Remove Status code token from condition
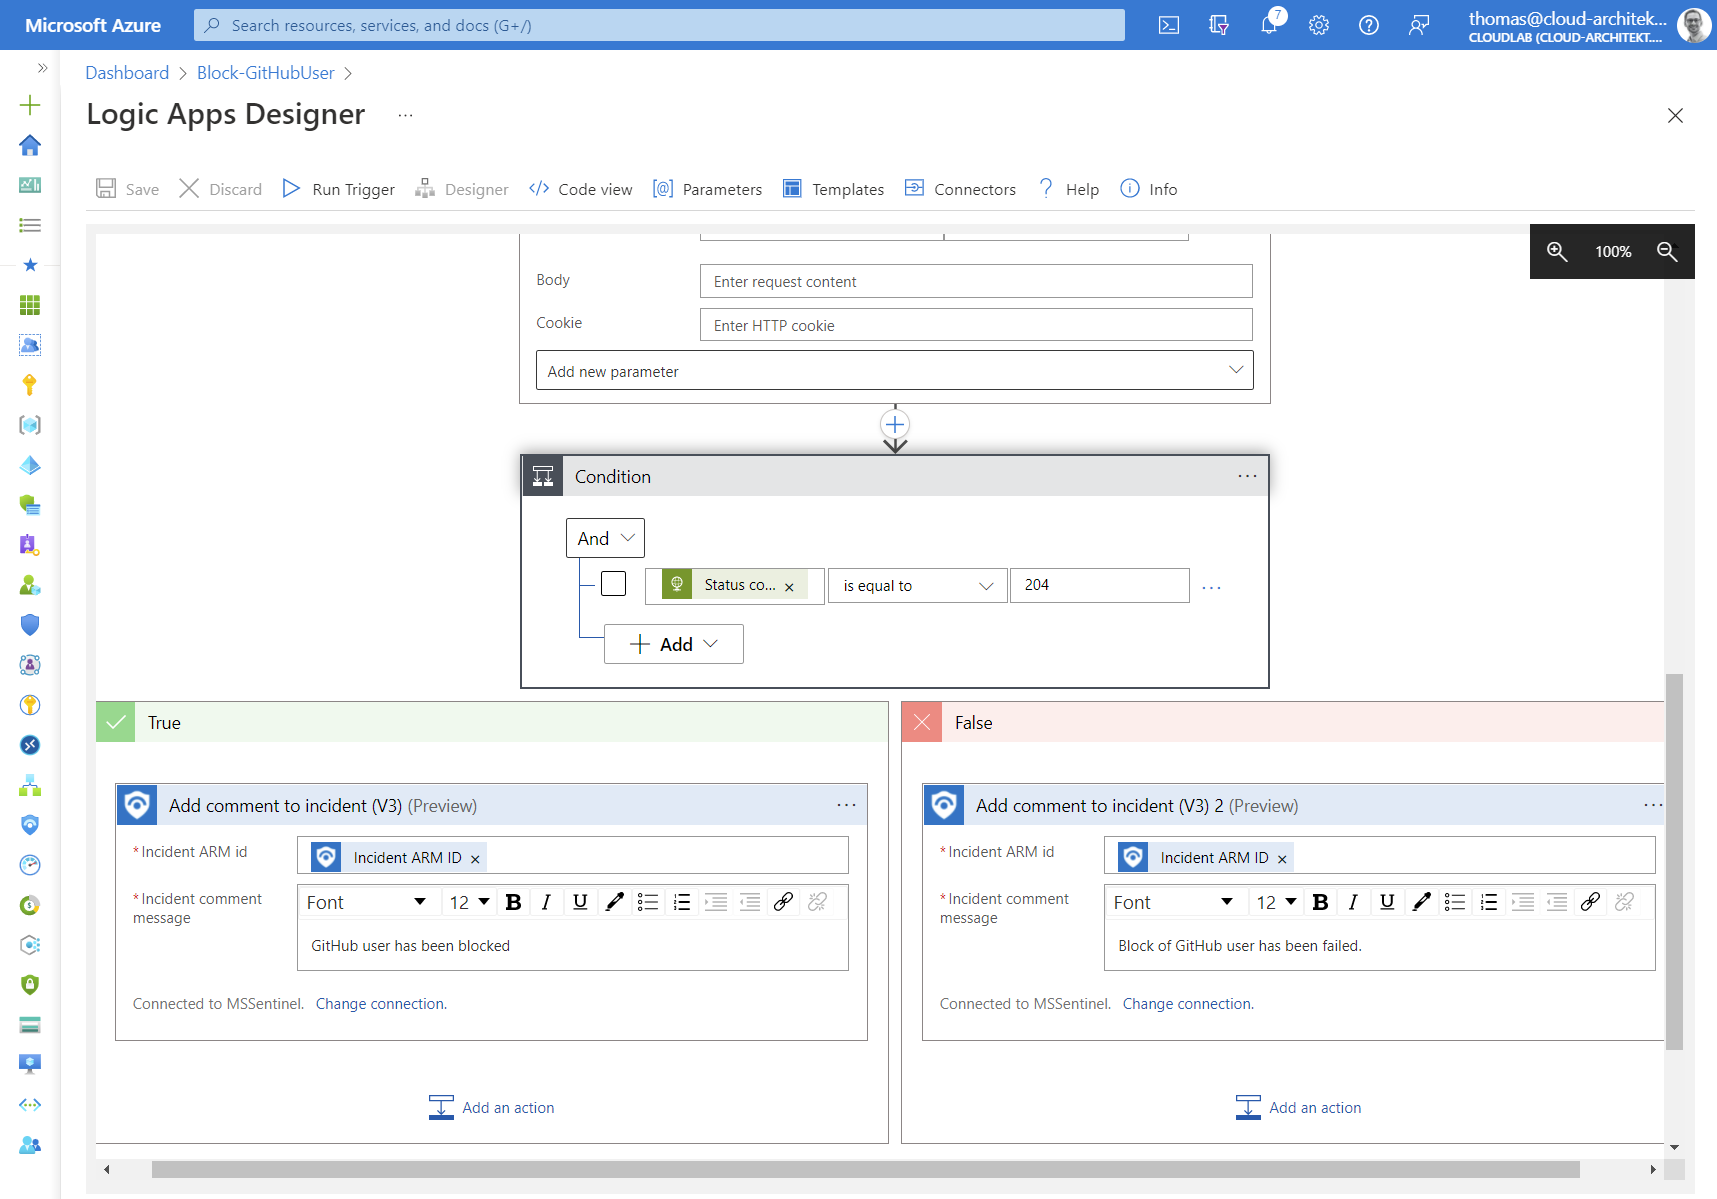Image resolution: width=1717 pixels, height=1199 pixels. click(789, 587)
